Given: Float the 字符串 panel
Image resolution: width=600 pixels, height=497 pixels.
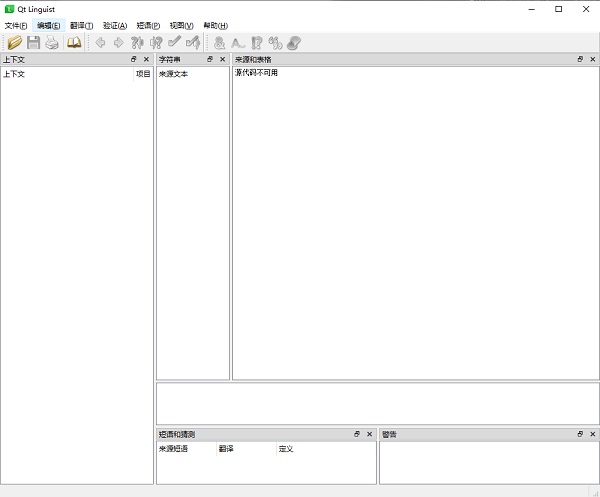Looking at the screenshot, I should [210, 59].
